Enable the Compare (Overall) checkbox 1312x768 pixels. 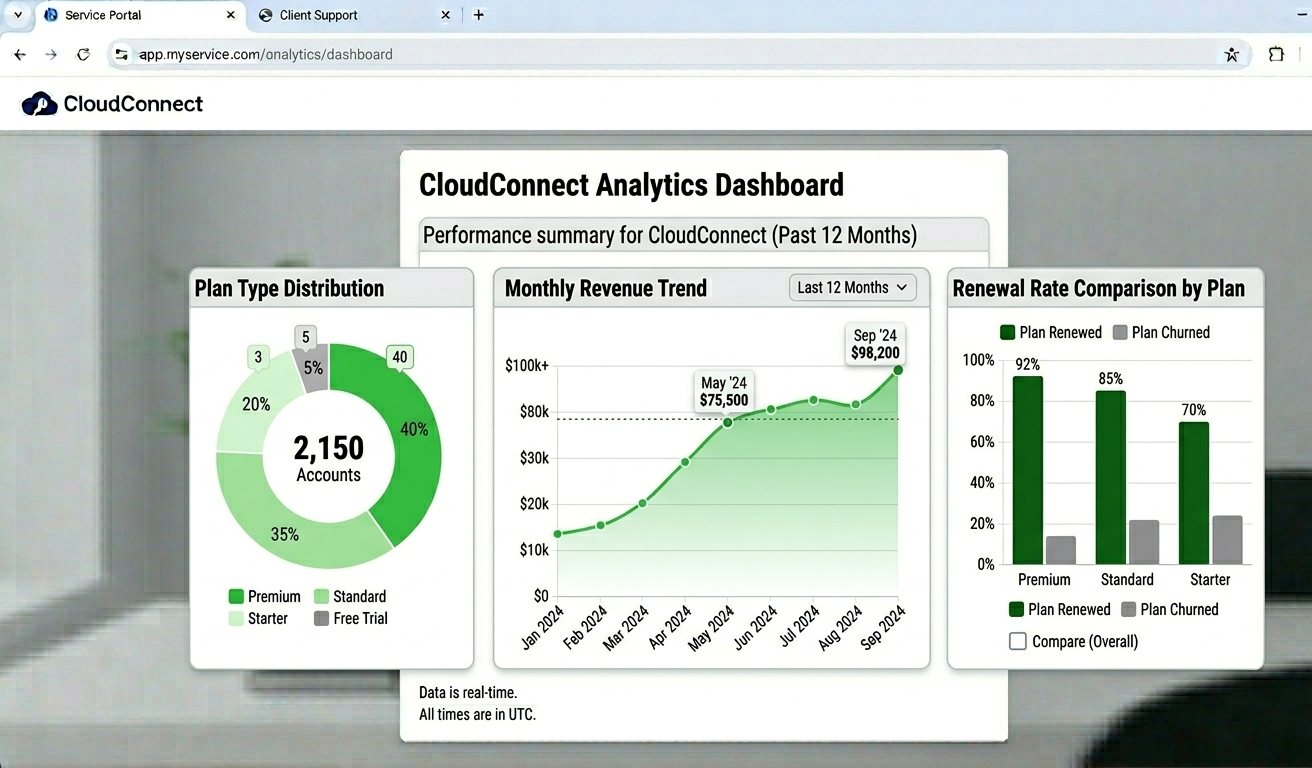click(x=1018, y=641)
